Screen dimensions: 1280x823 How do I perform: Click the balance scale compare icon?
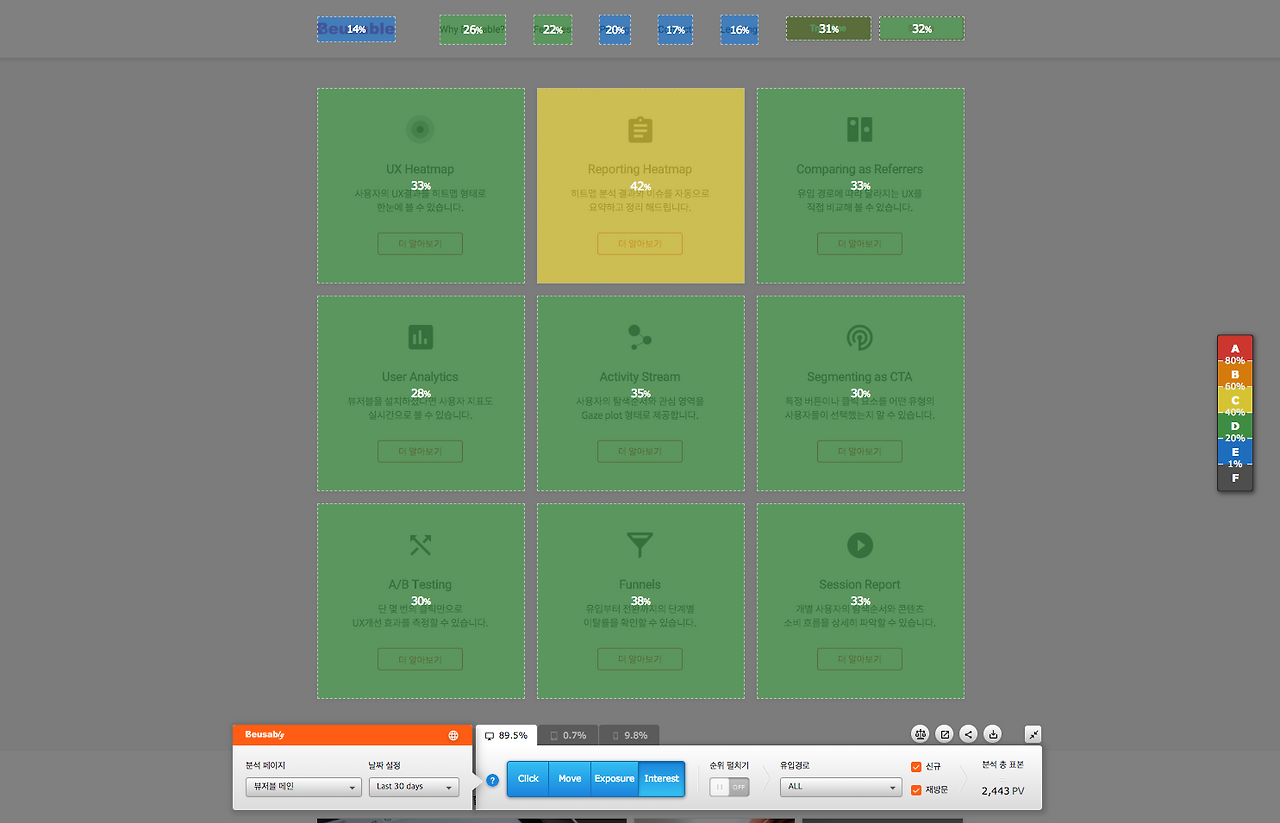tap(920, 734)
